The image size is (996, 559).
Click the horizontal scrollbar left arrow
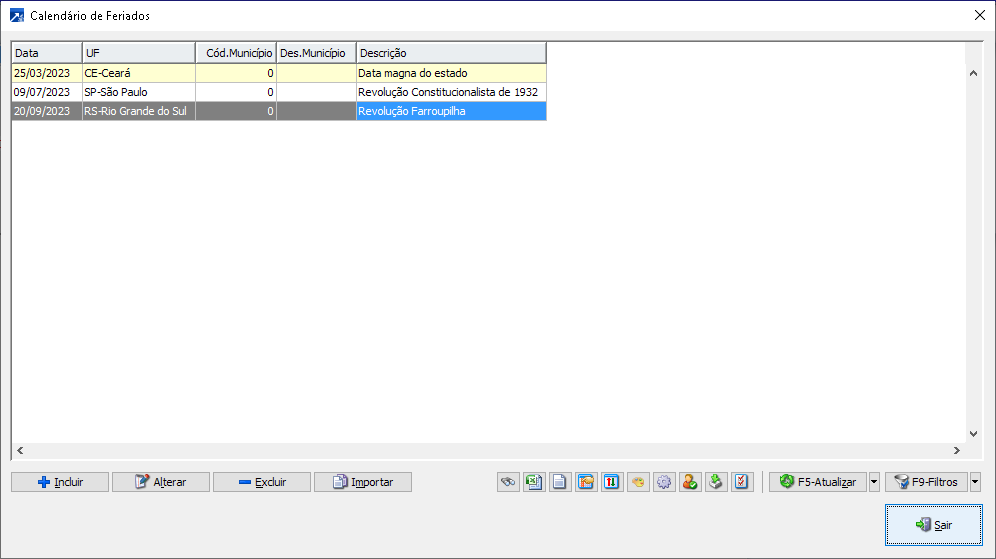[20, 450]
